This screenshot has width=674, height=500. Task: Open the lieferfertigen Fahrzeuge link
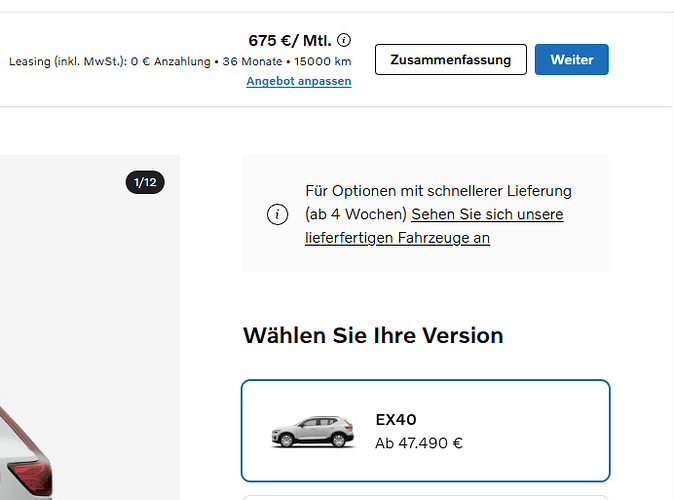pos(434,226)
